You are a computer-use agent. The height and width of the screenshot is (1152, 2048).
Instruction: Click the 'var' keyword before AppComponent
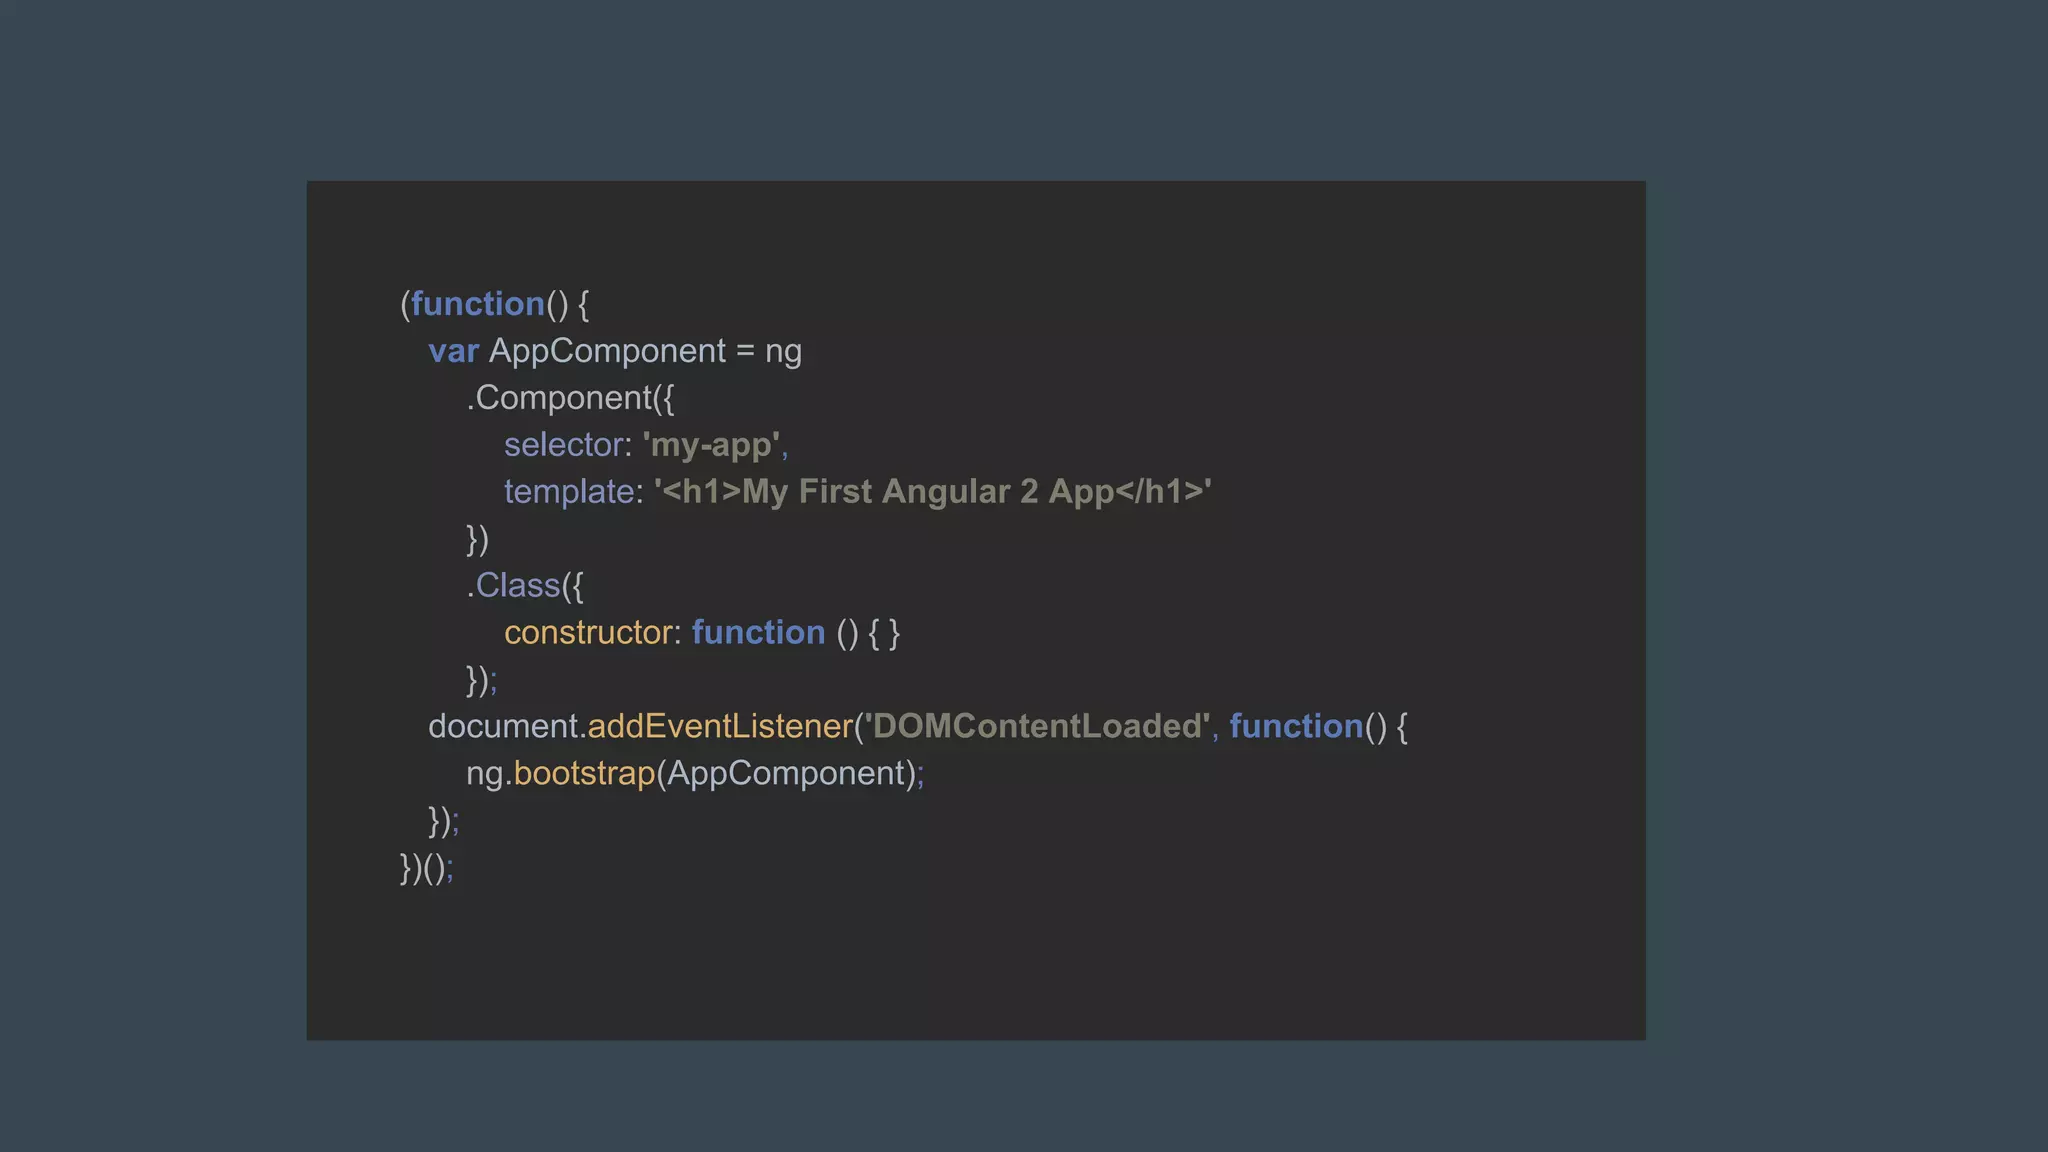click(453, 351)
